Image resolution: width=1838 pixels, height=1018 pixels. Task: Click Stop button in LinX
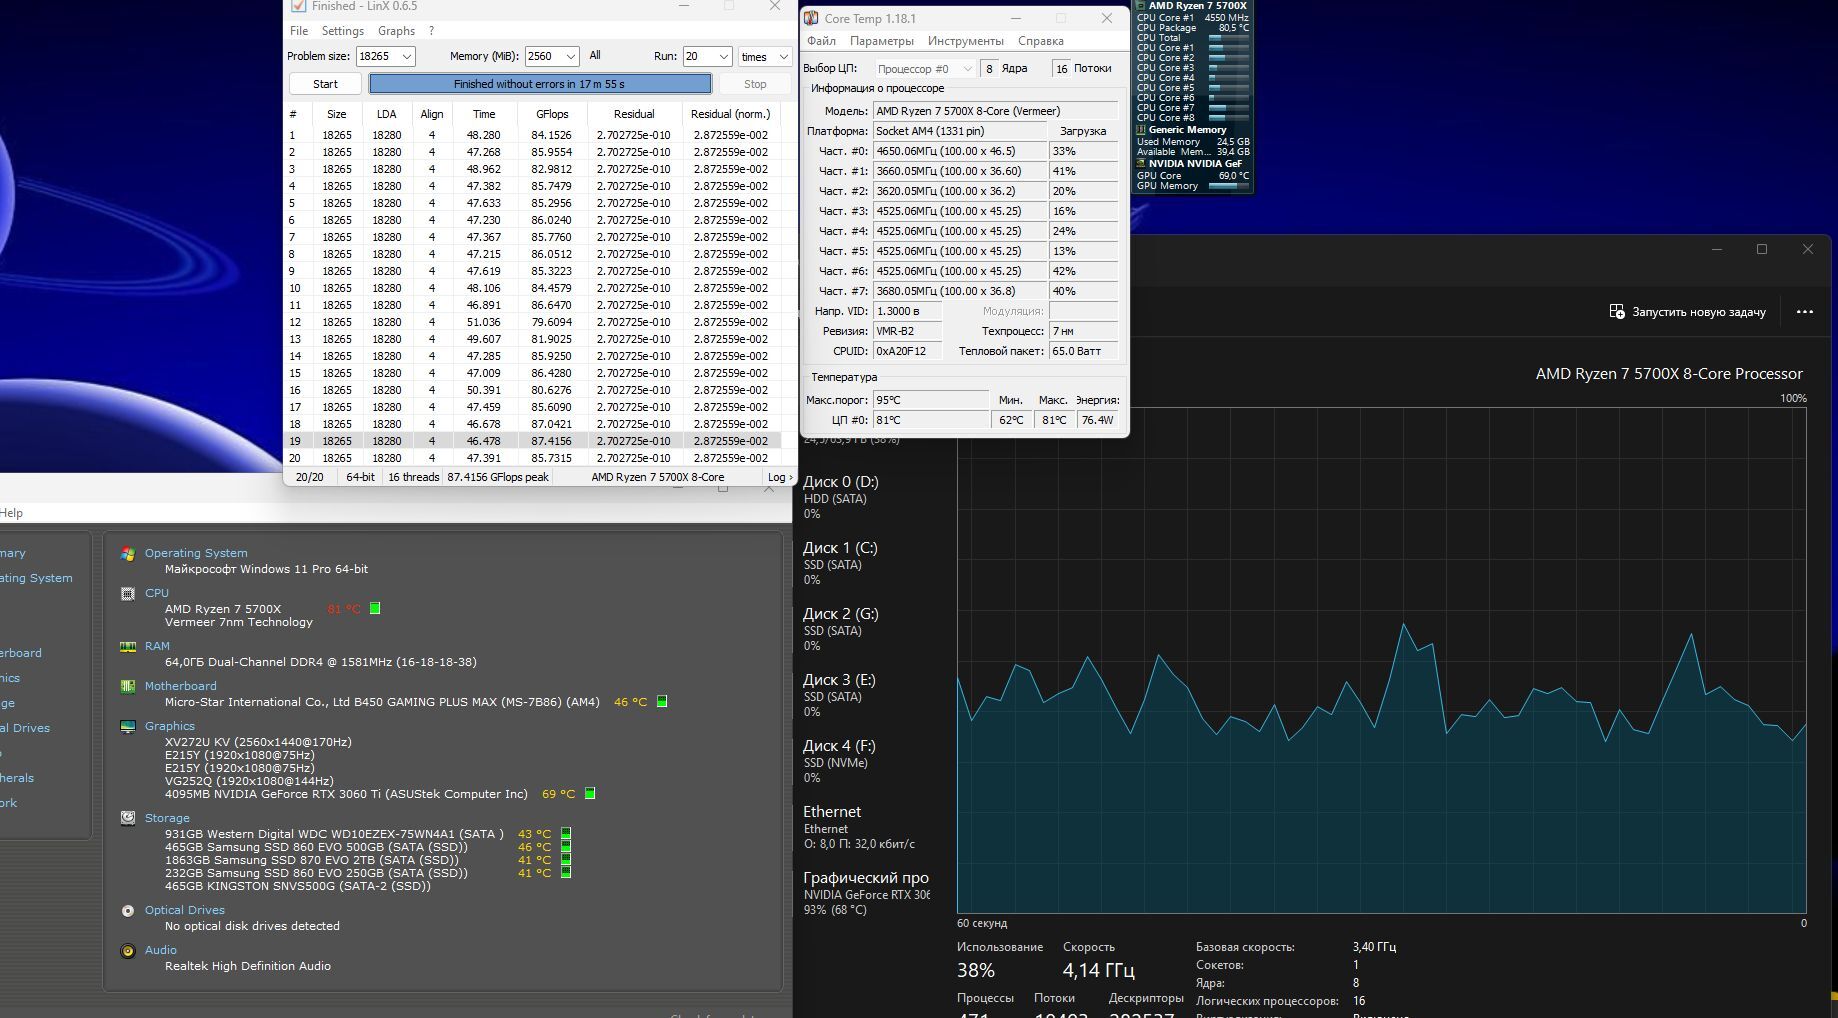tap(755, 84)
